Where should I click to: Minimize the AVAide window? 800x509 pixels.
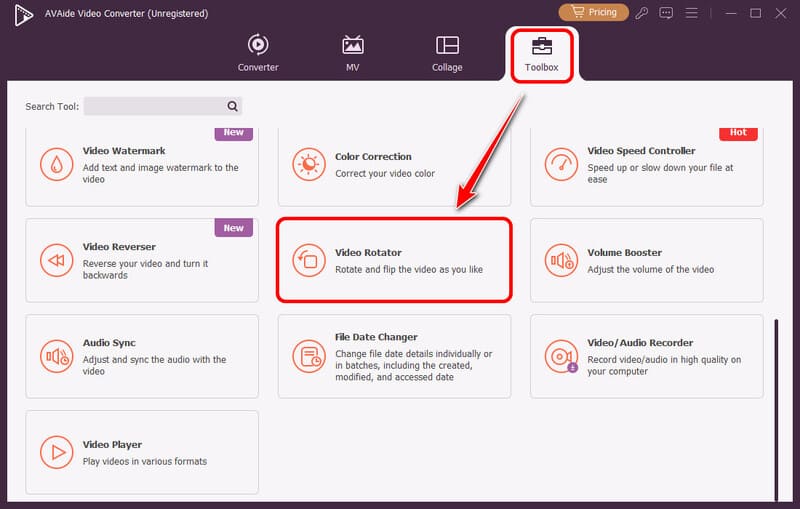[731, 13]
